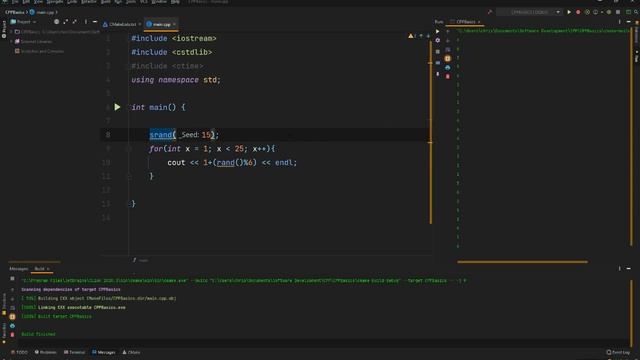Open the CMake tool window
The width and height of the screenshot is (640, 360).
click(131, 352)
